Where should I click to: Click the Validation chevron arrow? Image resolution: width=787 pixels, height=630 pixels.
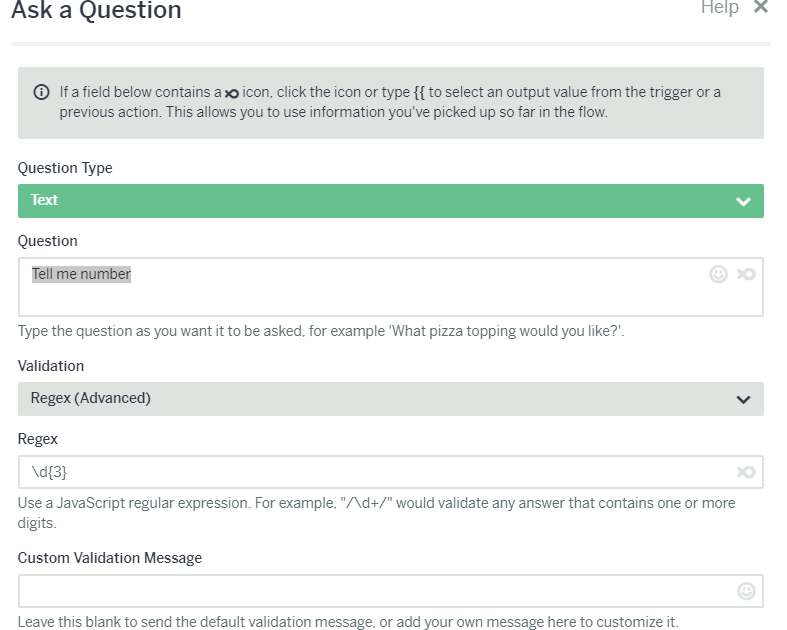(743, 400)
